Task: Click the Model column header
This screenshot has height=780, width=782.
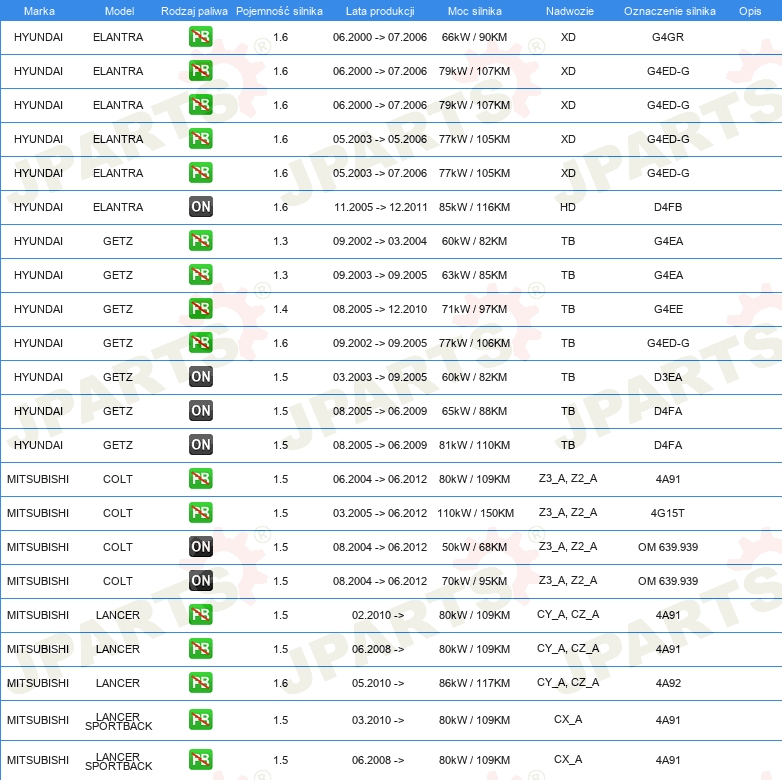Action: tap(119, 11)
